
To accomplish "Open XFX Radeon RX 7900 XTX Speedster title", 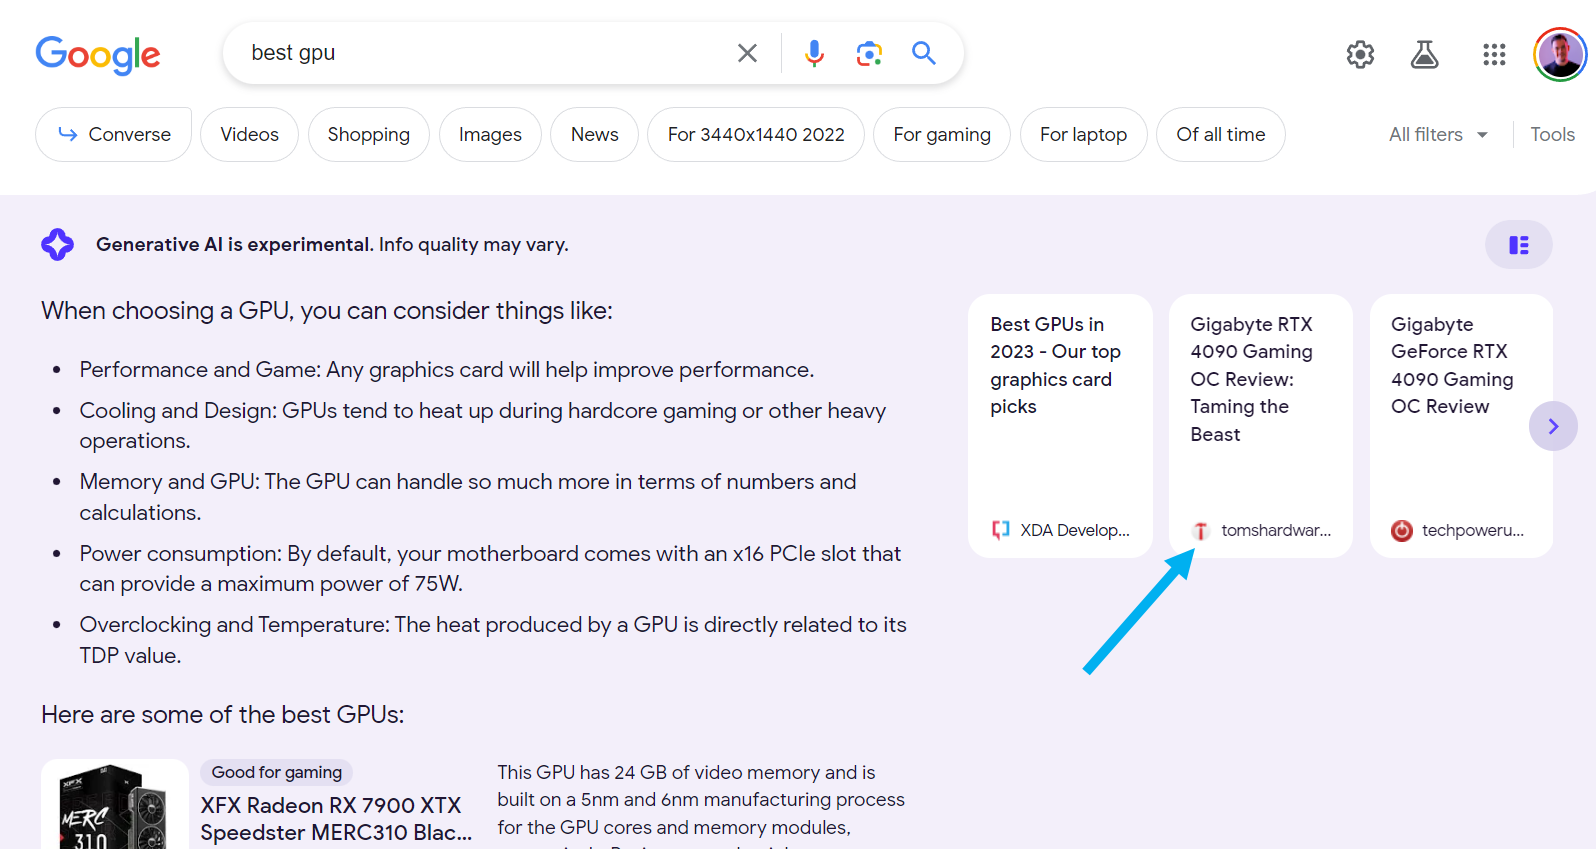I will 336,819.
